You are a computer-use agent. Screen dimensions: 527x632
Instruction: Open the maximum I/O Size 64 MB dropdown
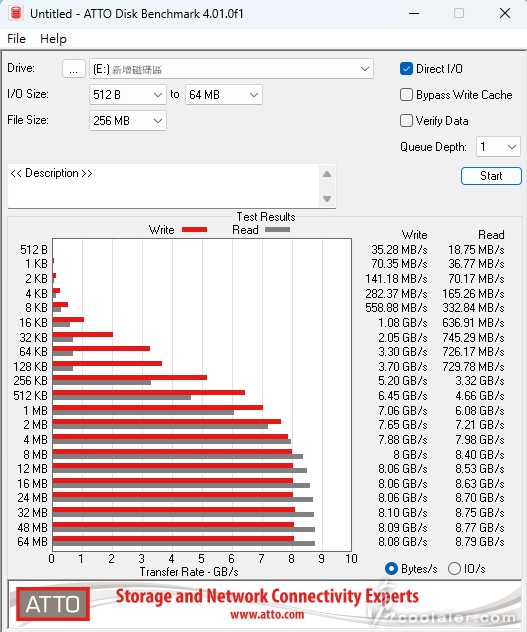tap(224, 95)
